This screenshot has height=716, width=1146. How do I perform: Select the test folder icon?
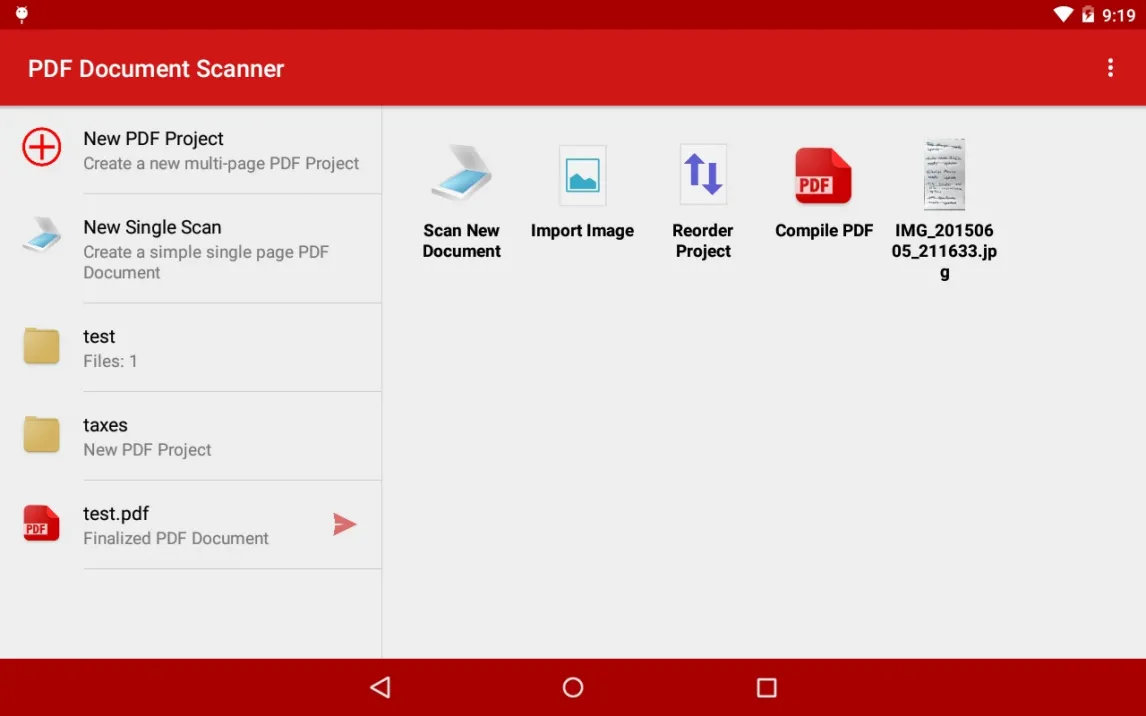(x=42, y=347)
